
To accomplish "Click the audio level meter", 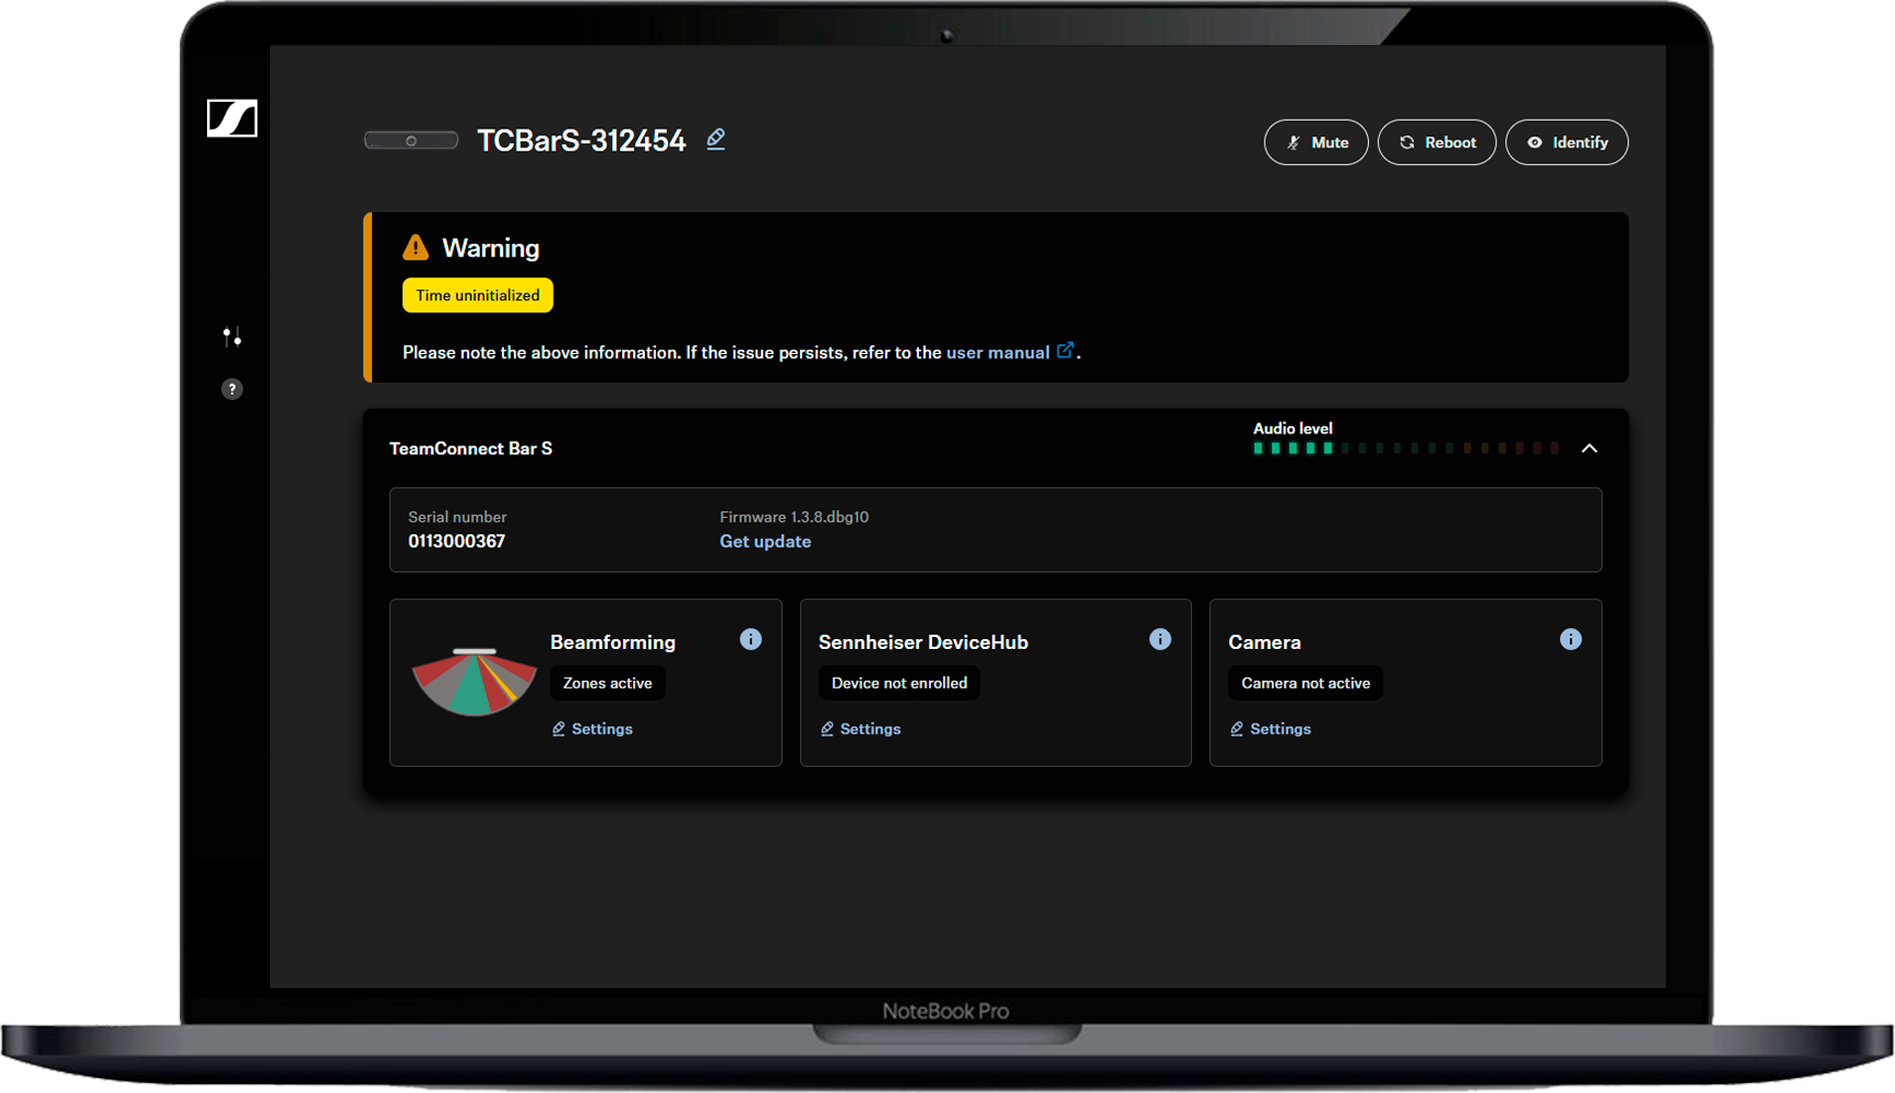I will pyautogui.click(x=1405, y=449).
